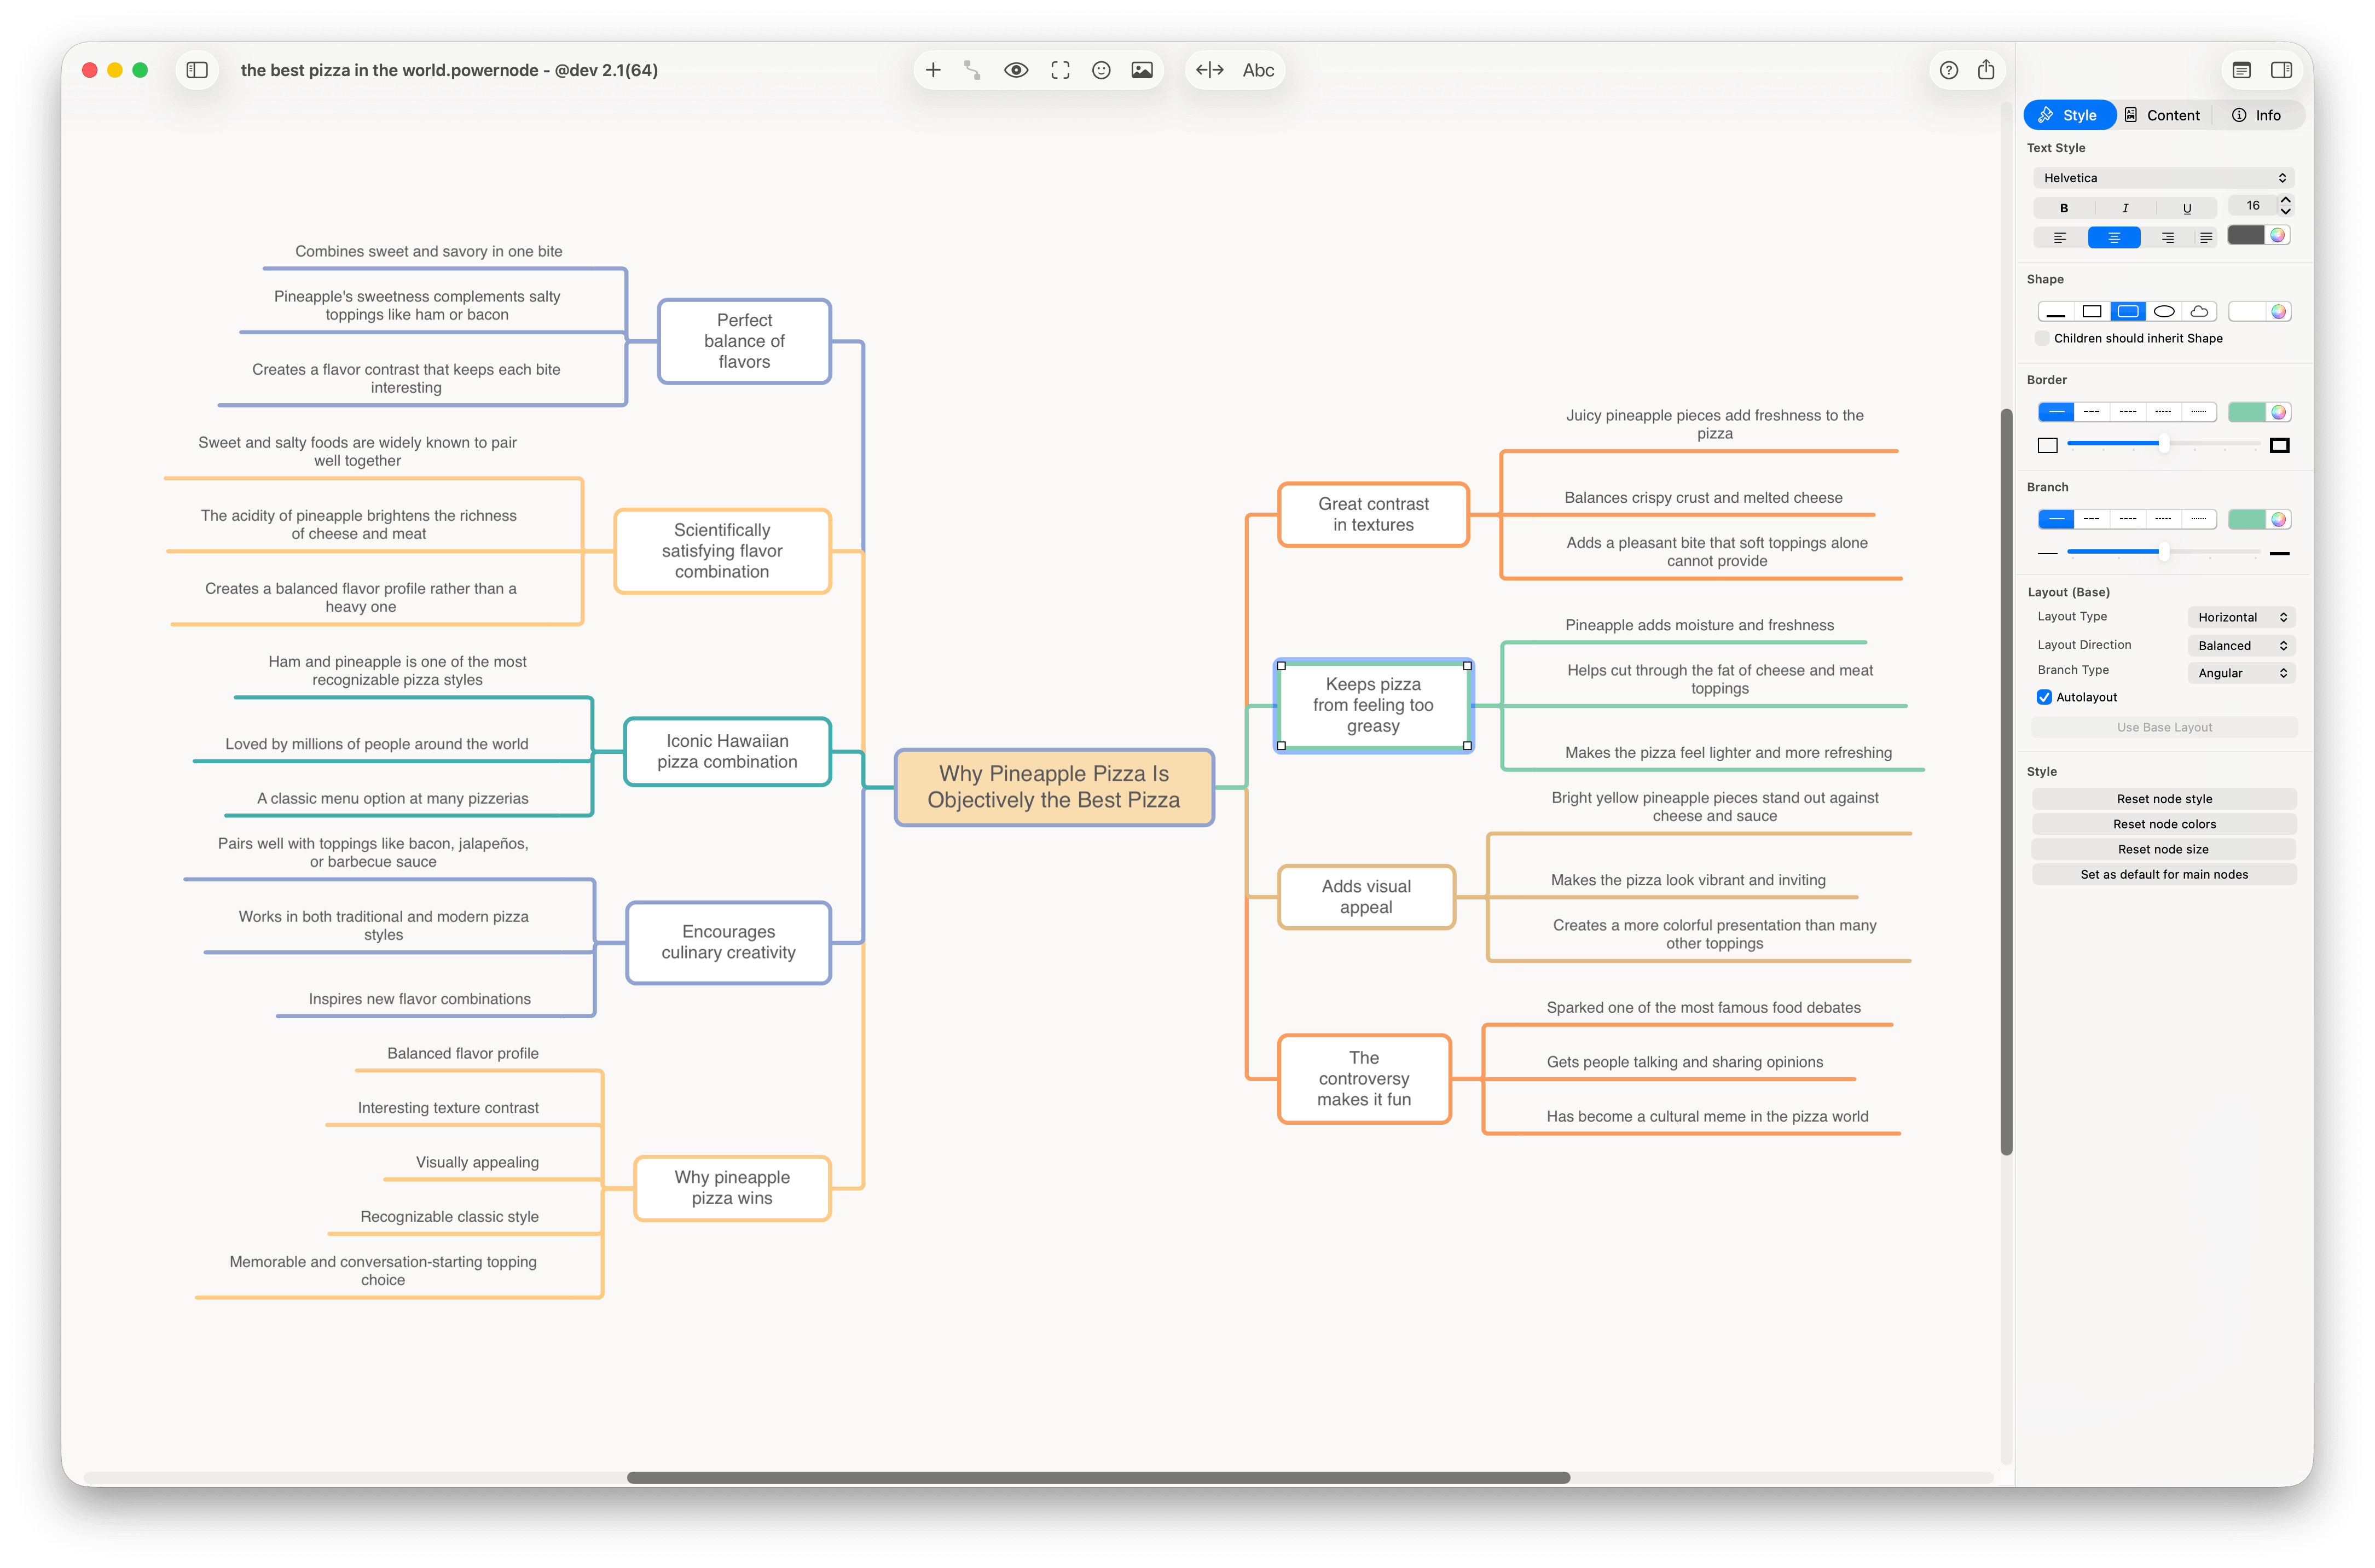The width and height of the screenshot is (2375, 1568).
Task: Open the Branch Type dropdown
Action: click(2241, 672)
